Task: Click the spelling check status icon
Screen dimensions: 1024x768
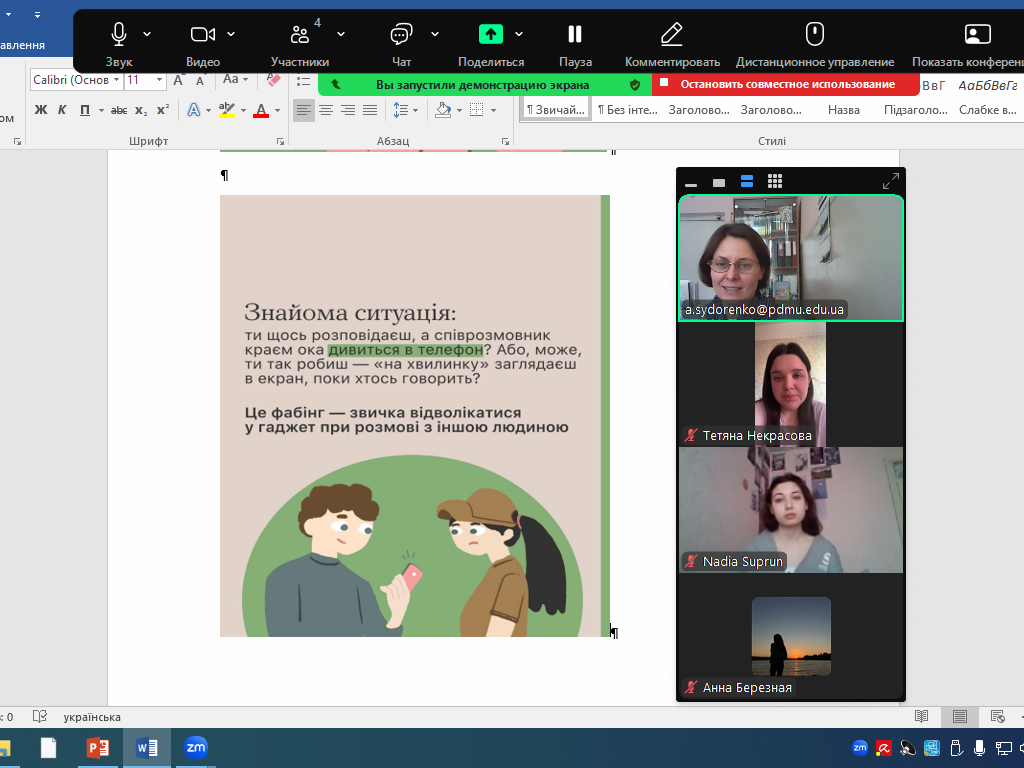Action: pos(40,717)
